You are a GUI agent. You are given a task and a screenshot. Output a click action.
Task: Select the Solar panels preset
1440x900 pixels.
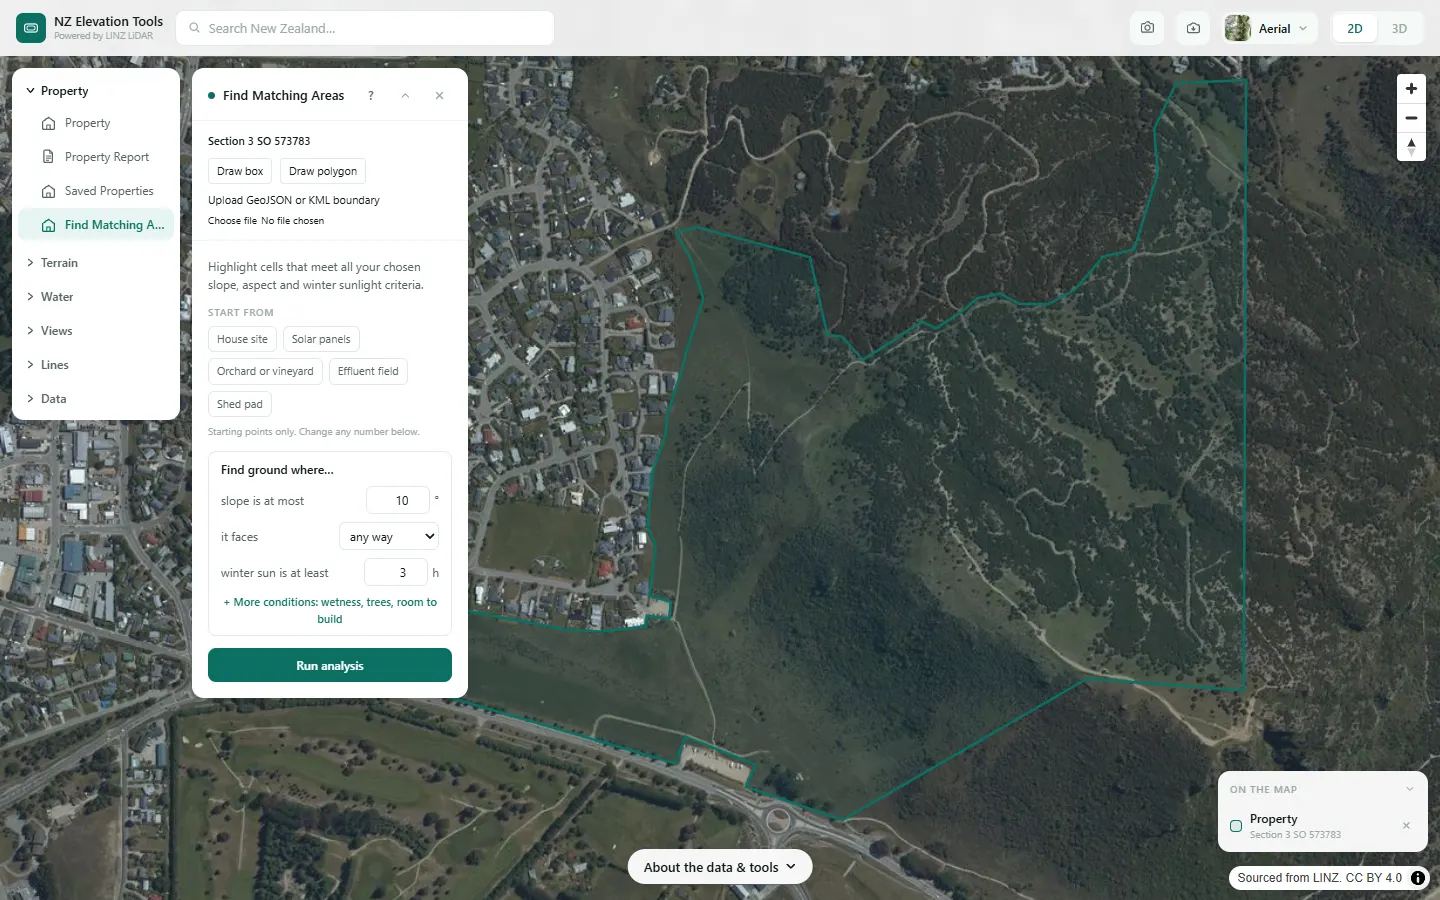(321, 339)
